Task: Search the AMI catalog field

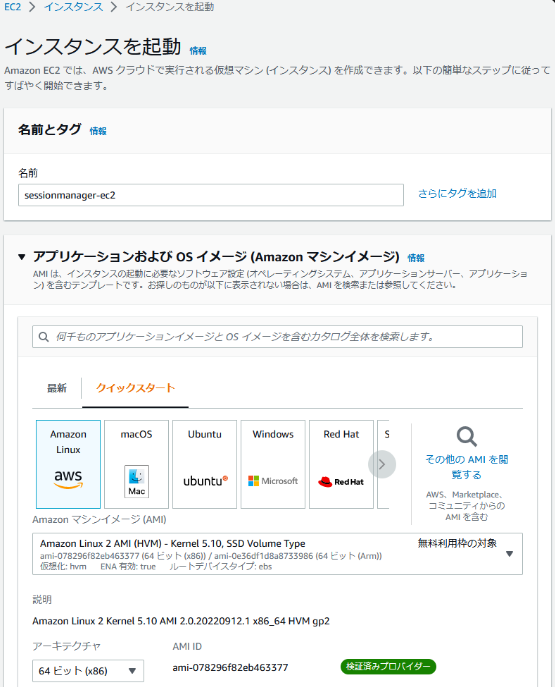Action: 277,336
